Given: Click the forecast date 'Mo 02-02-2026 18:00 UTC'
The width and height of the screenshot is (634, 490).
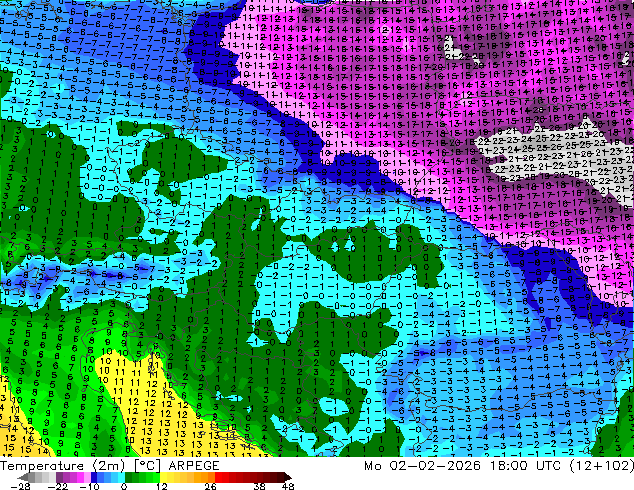Looking at the screenshot, I should [x=462, y=465].
